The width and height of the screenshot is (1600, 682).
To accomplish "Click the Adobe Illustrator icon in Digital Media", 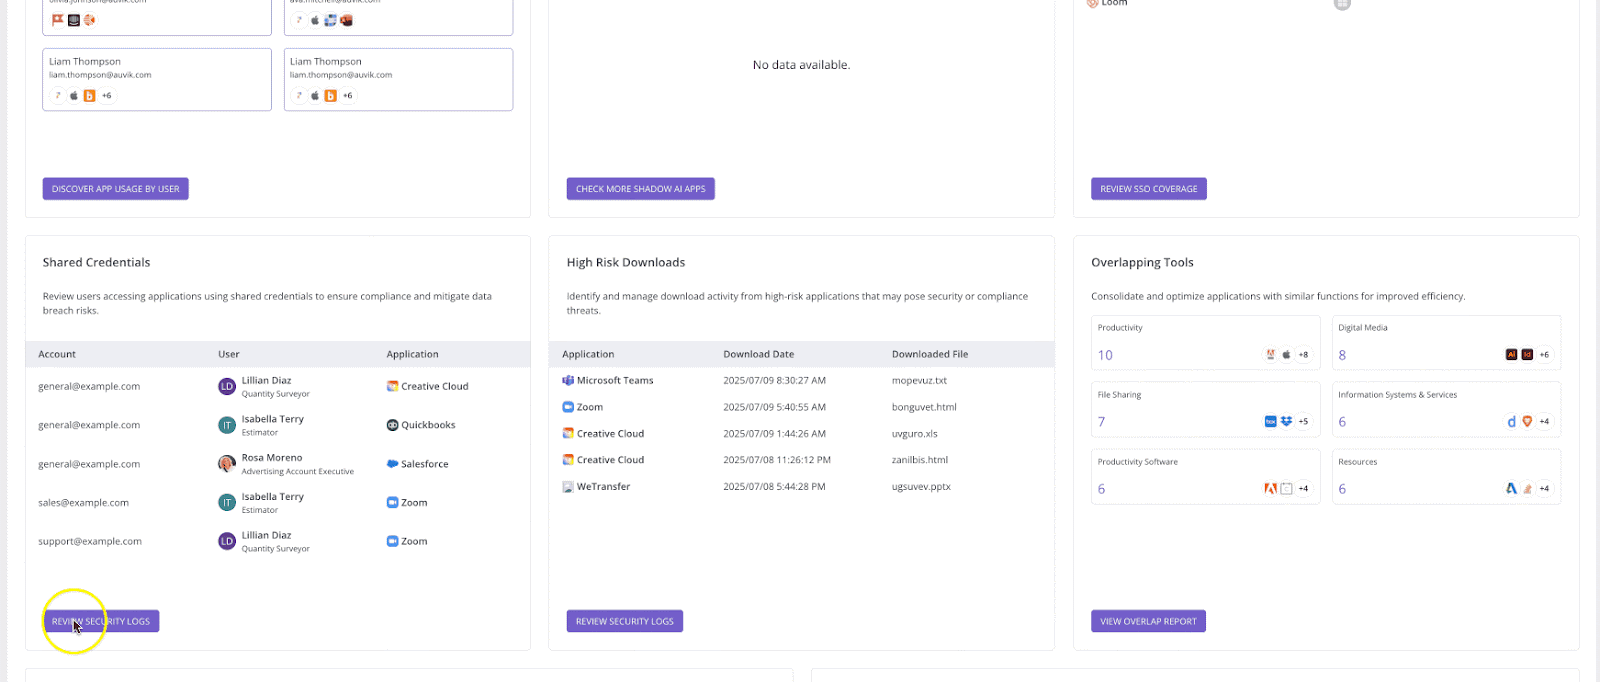I will pos(1511,355).
